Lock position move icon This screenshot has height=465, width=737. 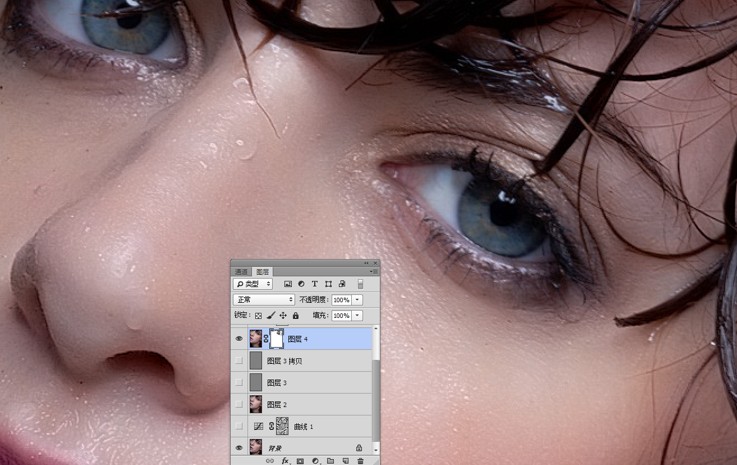tap(283, 315)
